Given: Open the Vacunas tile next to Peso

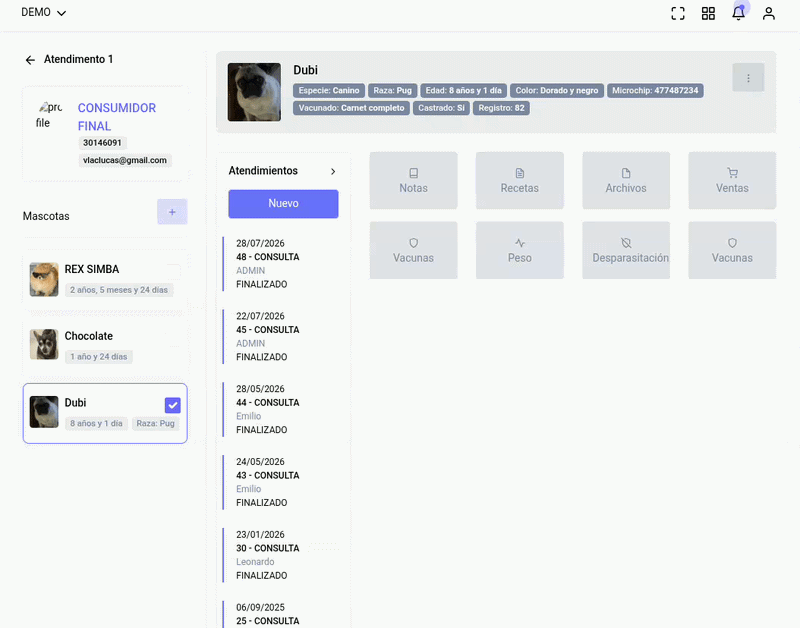Looking at the screenshot, I should pos(413,250).
